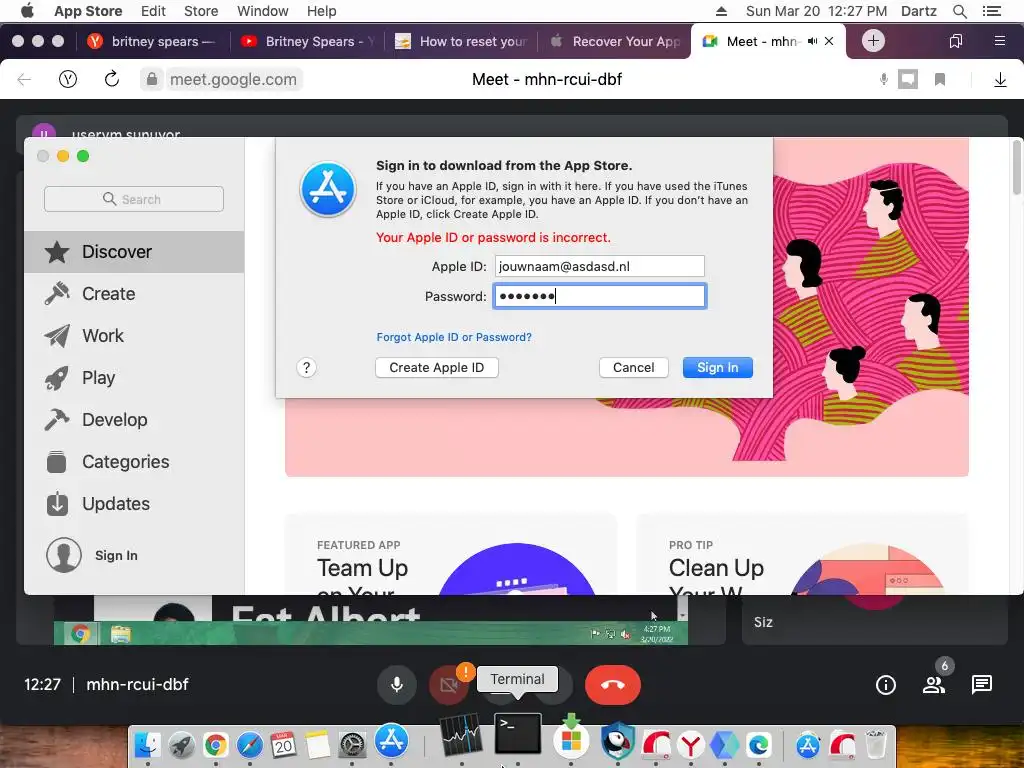Click the Sign In account avatar in sidebar
Image resolution: width=1024 pixels, height=768 pixels.
[64, 555]
